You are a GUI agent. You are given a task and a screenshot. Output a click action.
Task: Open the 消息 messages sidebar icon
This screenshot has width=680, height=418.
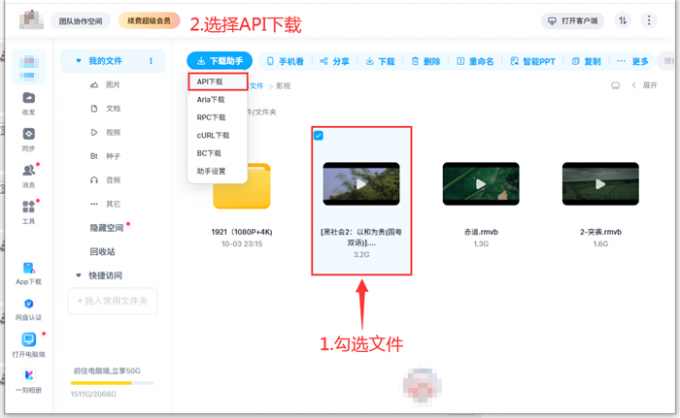(x=29, y=170)
